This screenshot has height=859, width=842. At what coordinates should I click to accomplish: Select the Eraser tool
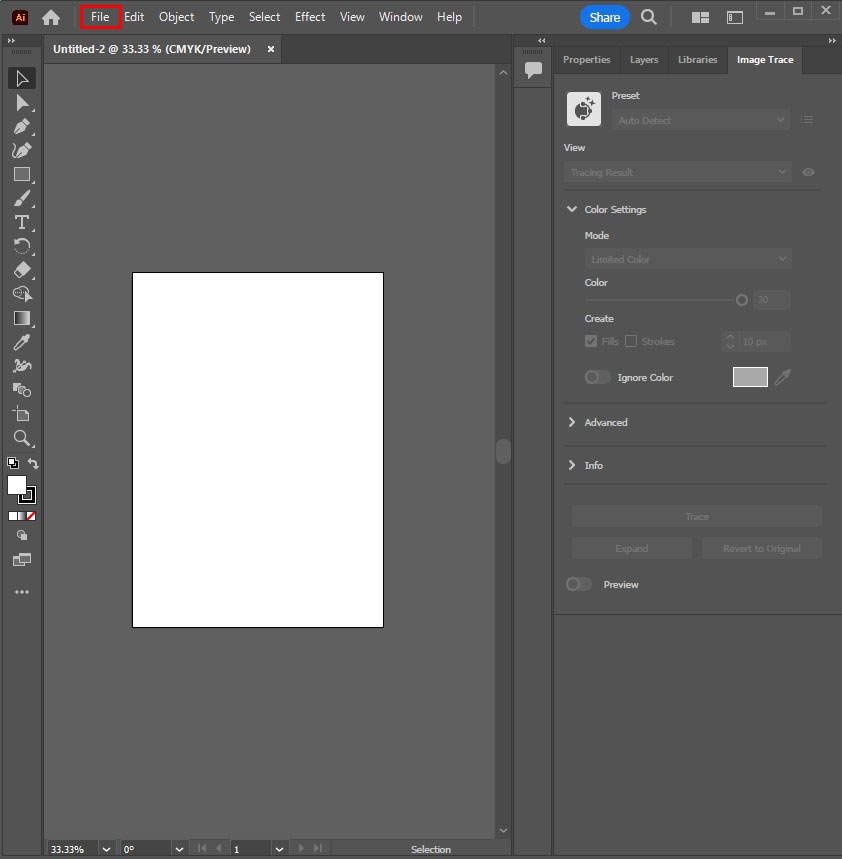(x=21, y=270)
